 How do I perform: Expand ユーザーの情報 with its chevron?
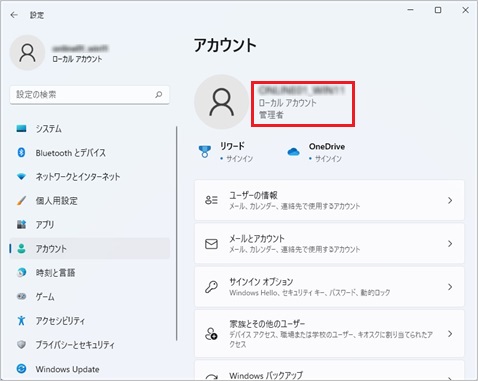point(450,200)
